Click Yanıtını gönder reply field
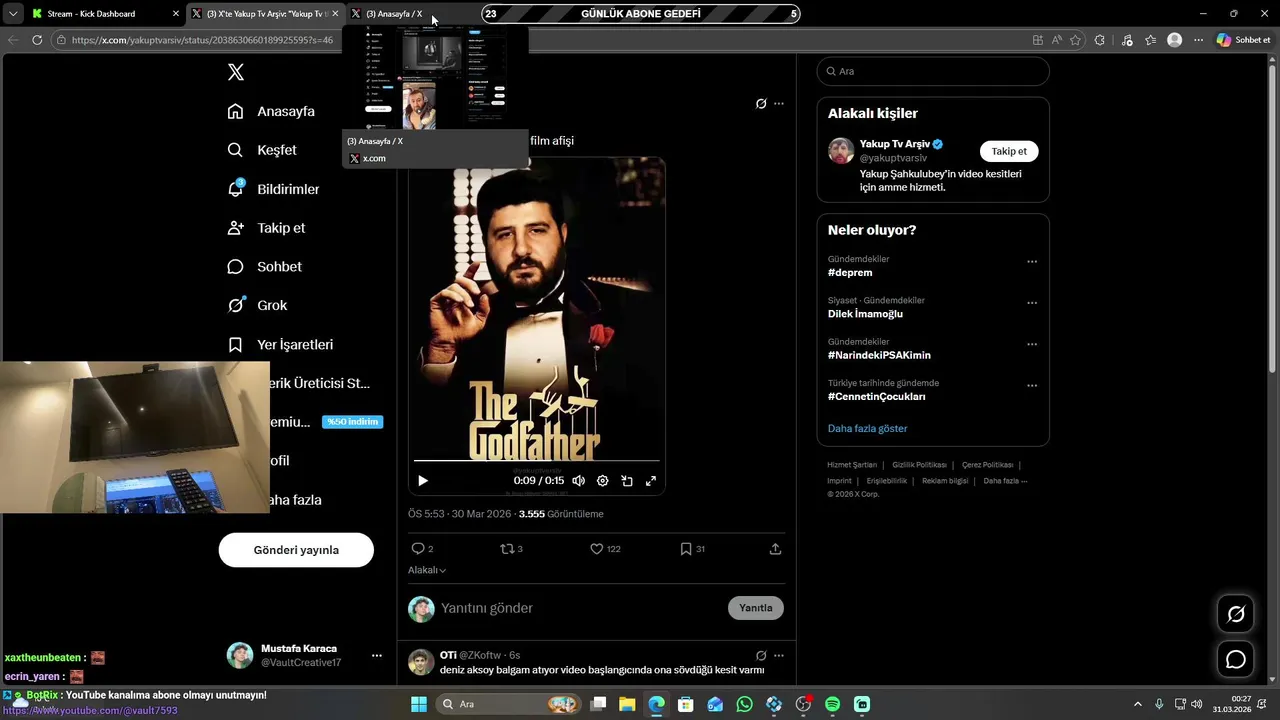This screenshot has width=1280, height=720. (x=580, y=608)
